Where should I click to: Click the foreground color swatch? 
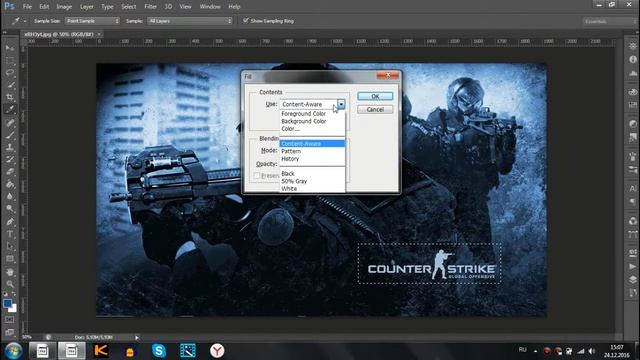point(7,303)
